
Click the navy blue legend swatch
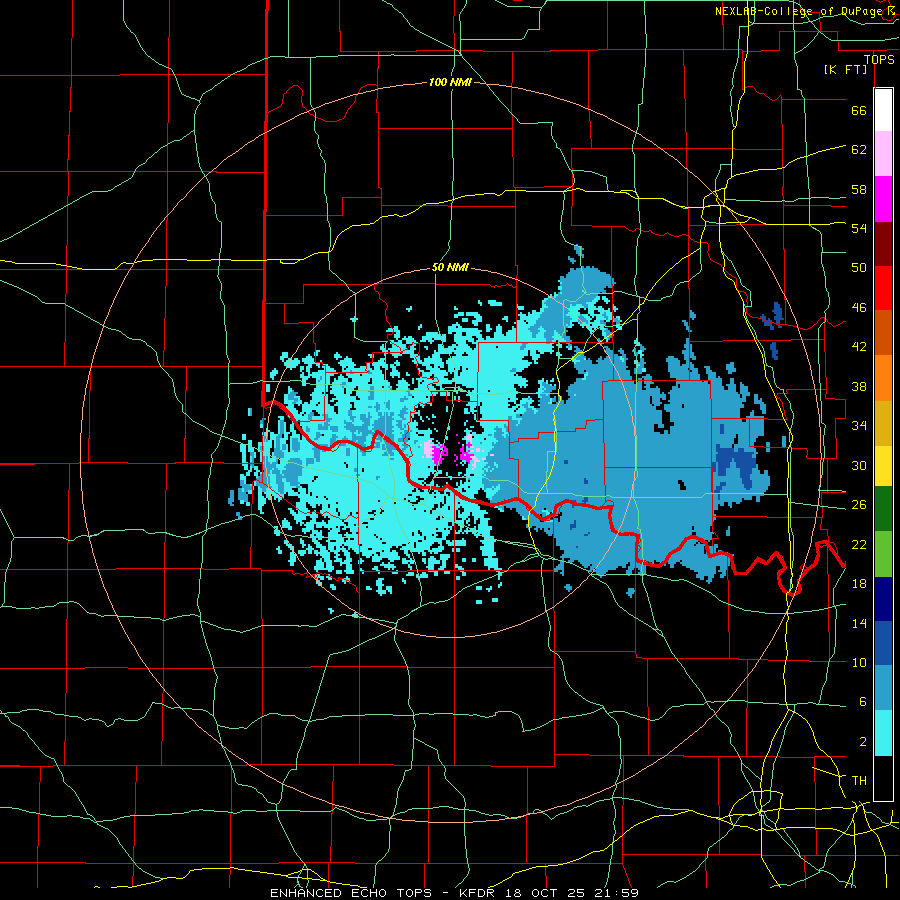tap(883, 599)
